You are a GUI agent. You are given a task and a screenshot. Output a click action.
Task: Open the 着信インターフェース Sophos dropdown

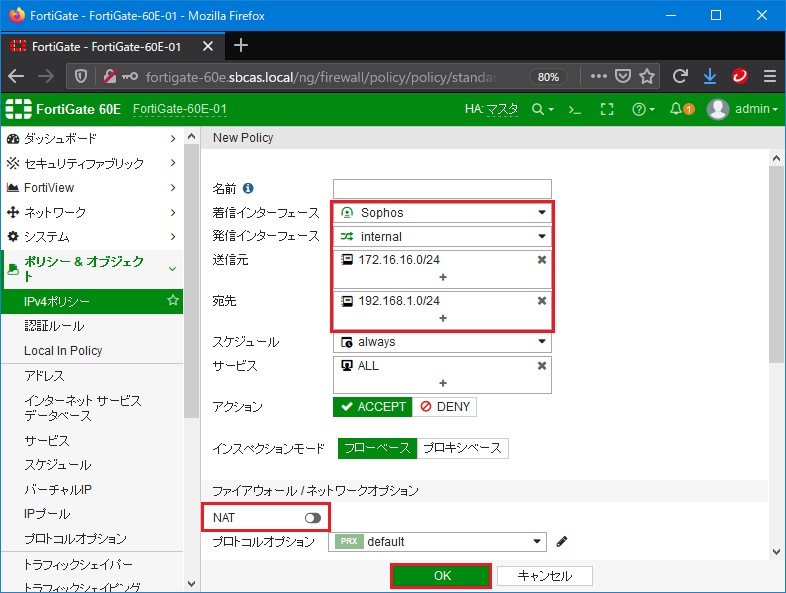point(442,213)
